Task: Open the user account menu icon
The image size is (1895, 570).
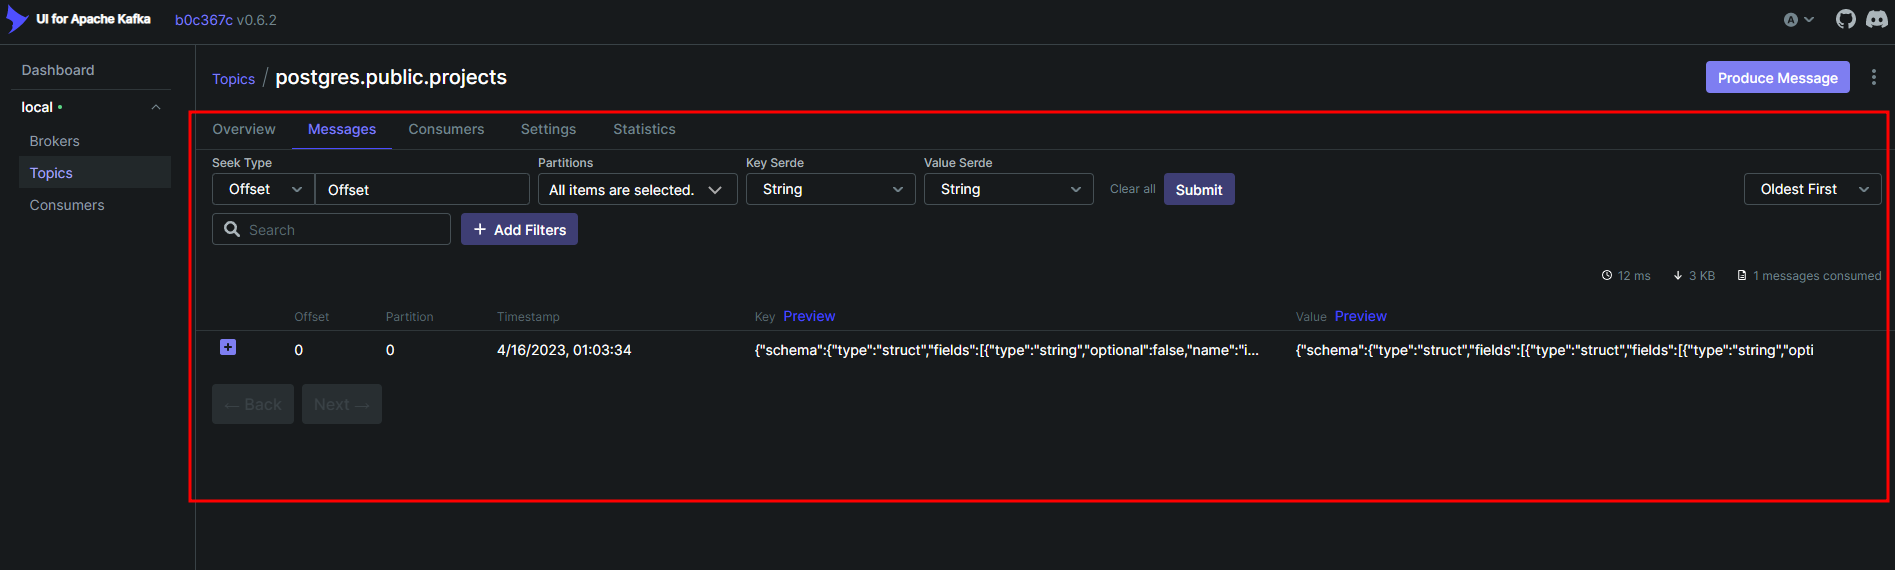Action: click(x=1798, y=19)
